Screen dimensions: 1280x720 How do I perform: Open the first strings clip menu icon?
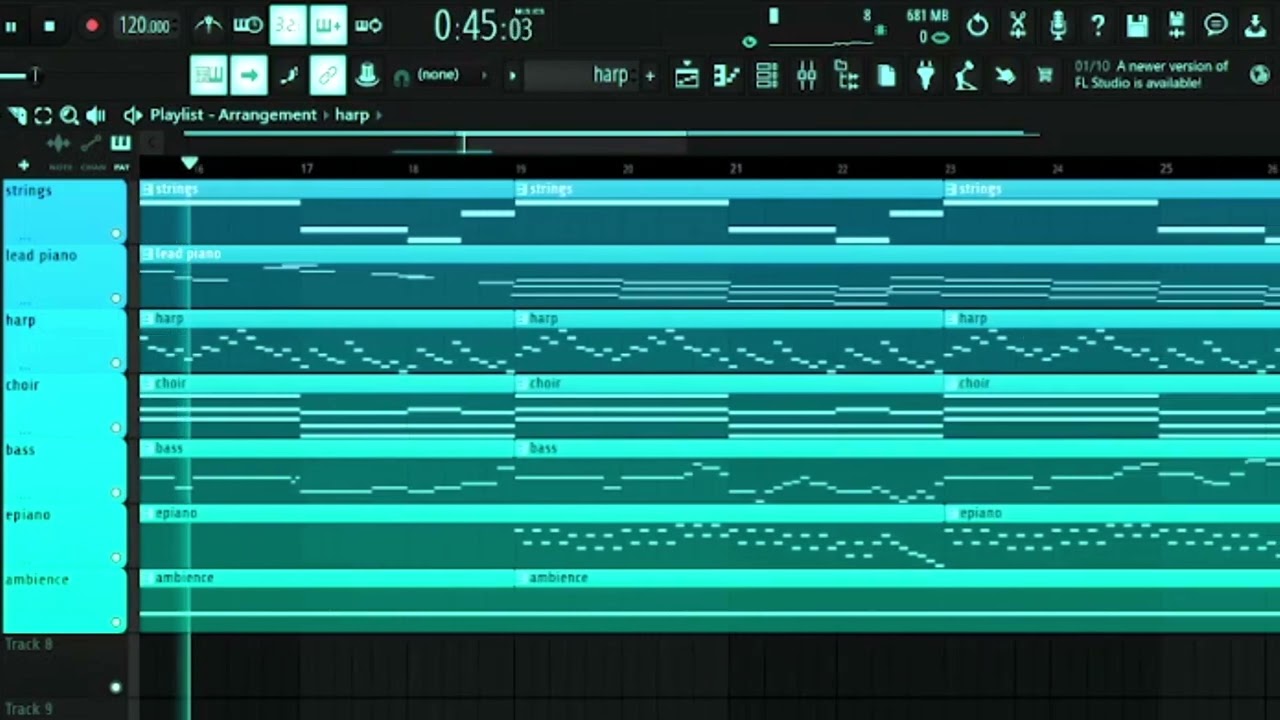(x=147, y=189)
